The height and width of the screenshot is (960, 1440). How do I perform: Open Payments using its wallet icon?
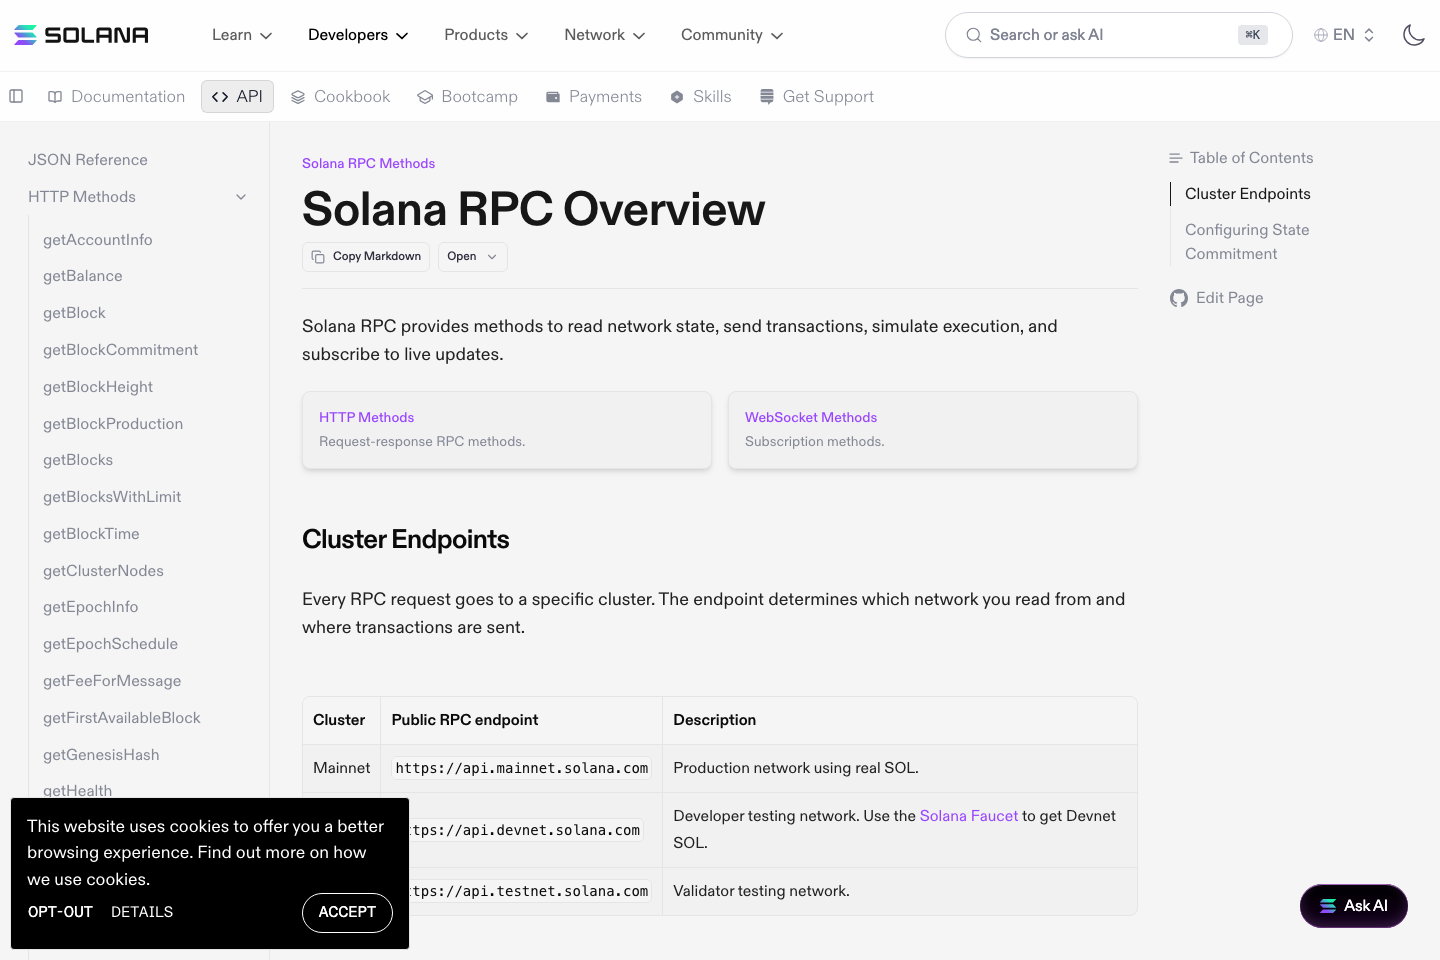[x=552, y=96]
